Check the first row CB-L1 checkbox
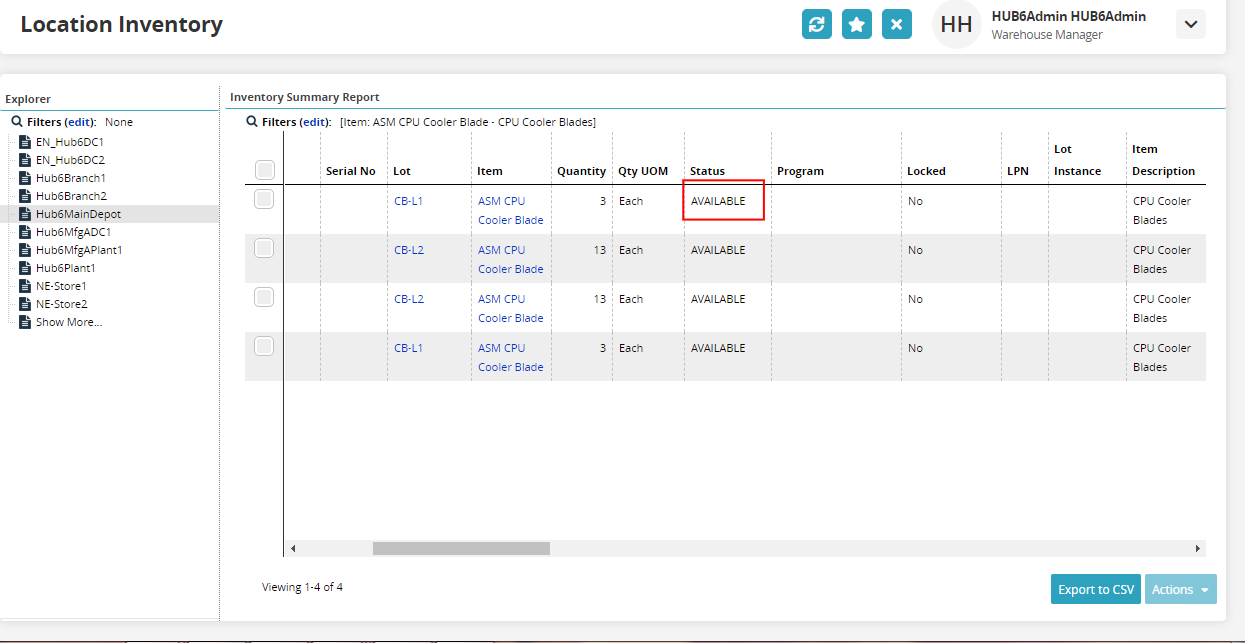 coord(264,200)
